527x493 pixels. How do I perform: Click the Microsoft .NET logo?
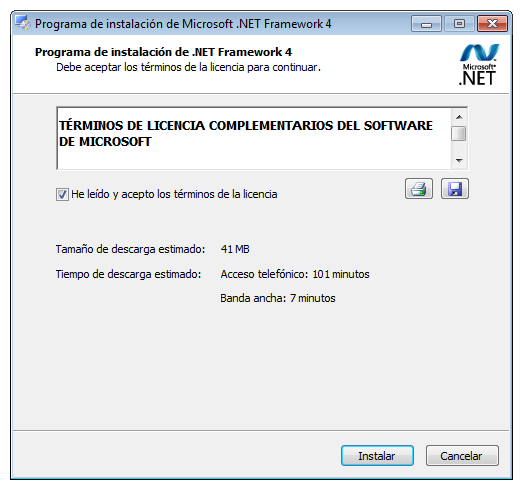coord(479,64)
